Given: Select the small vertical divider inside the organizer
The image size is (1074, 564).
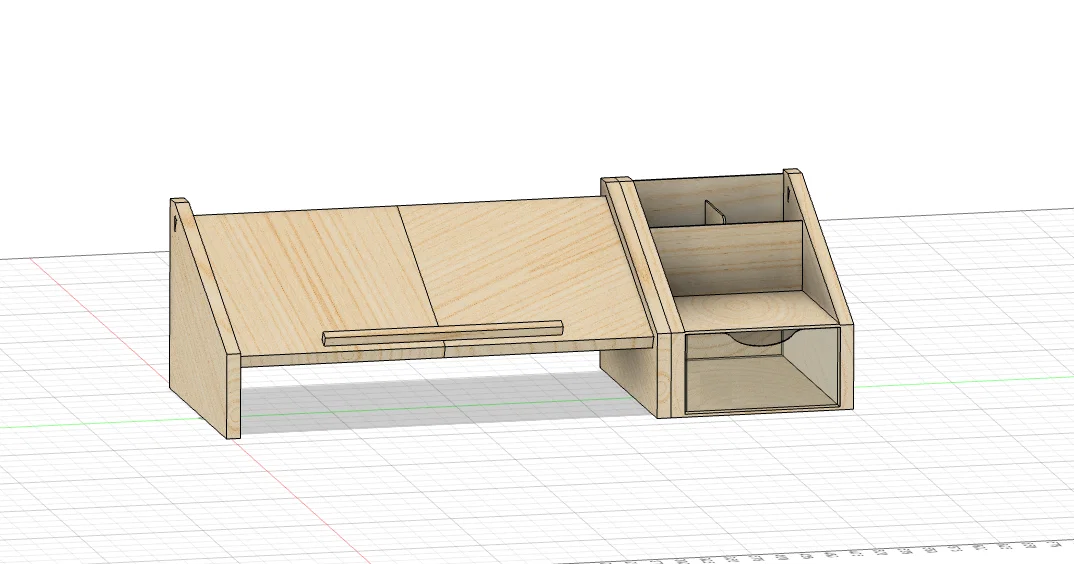Looking at the screenshot, I should 714,212.
